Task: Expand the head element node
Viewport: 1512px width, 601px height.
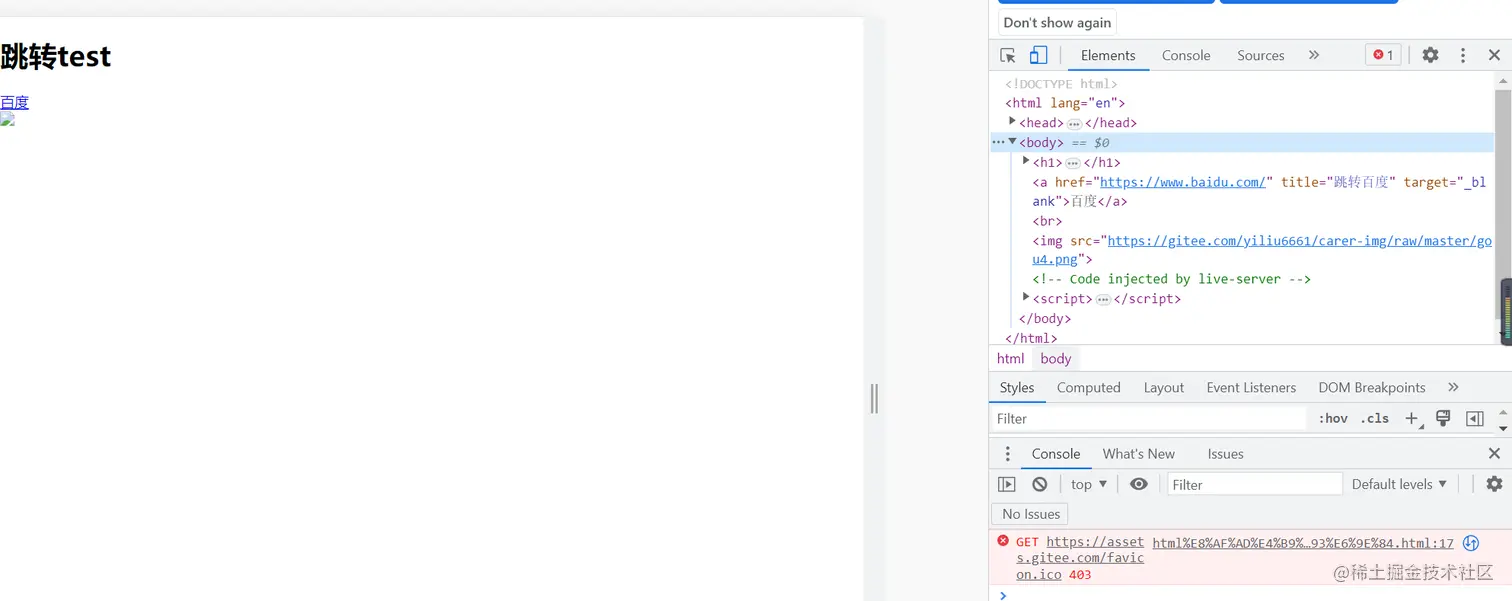Action: 1012,121
